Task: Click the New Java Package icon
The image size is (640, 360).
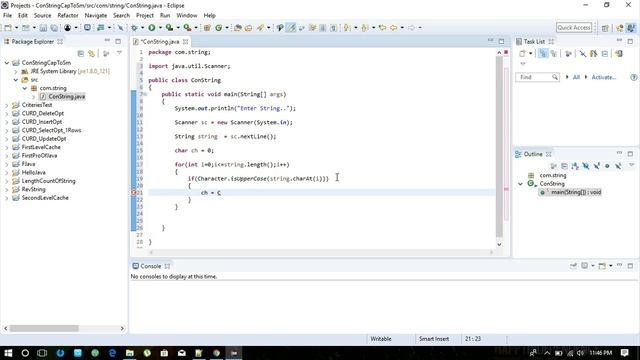Action: 207,28
